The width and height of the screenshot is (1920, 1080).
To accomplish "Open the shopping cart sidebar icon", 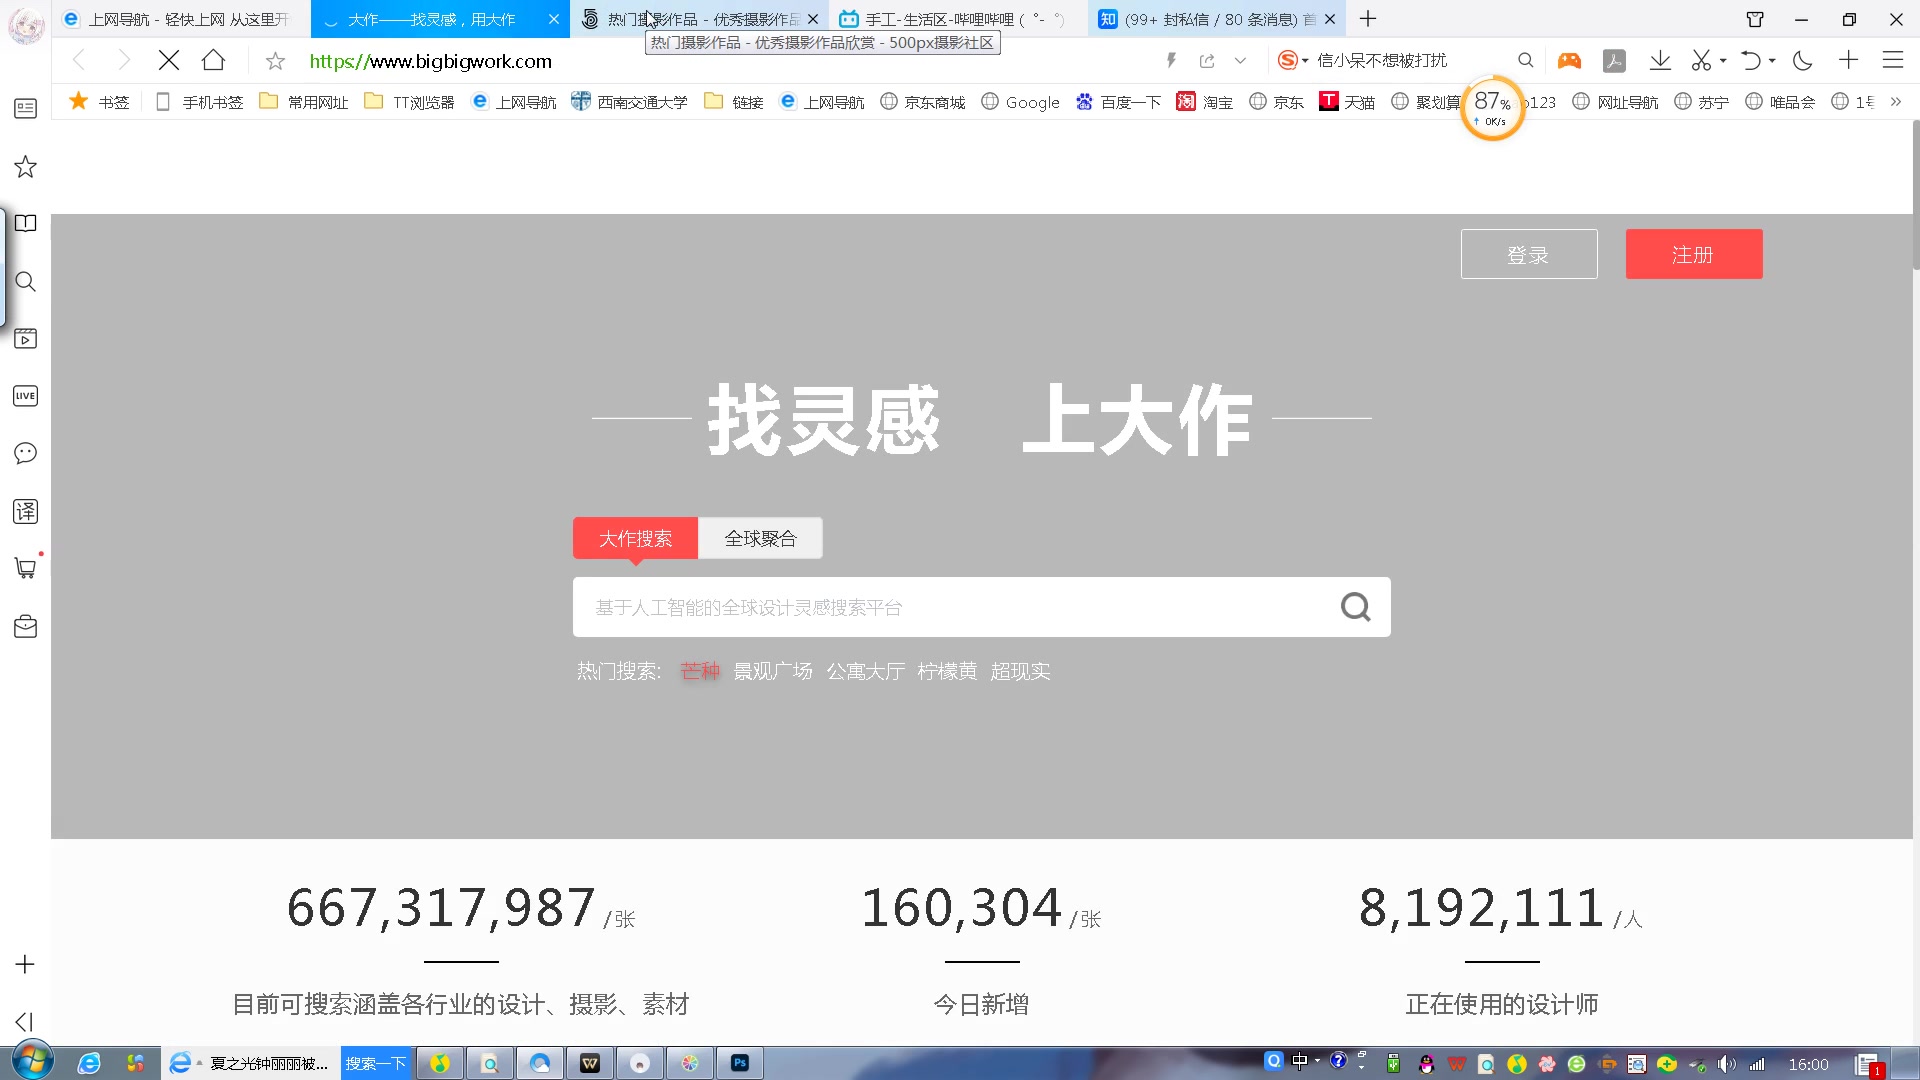I will [x=25, y=568].
